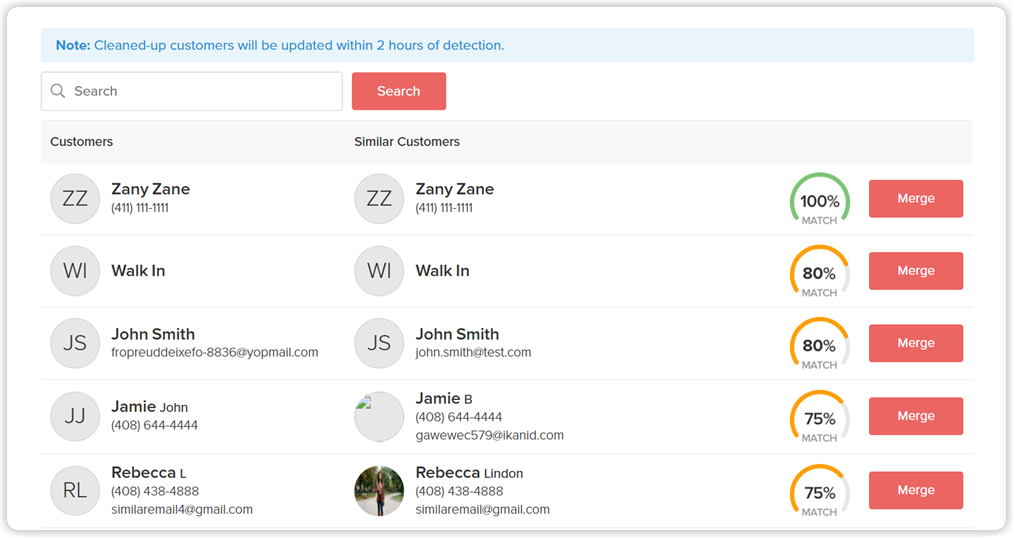Merge Rebecca L with Rebecca Lindon
The image size is (1014, 538).
[916, 490]
